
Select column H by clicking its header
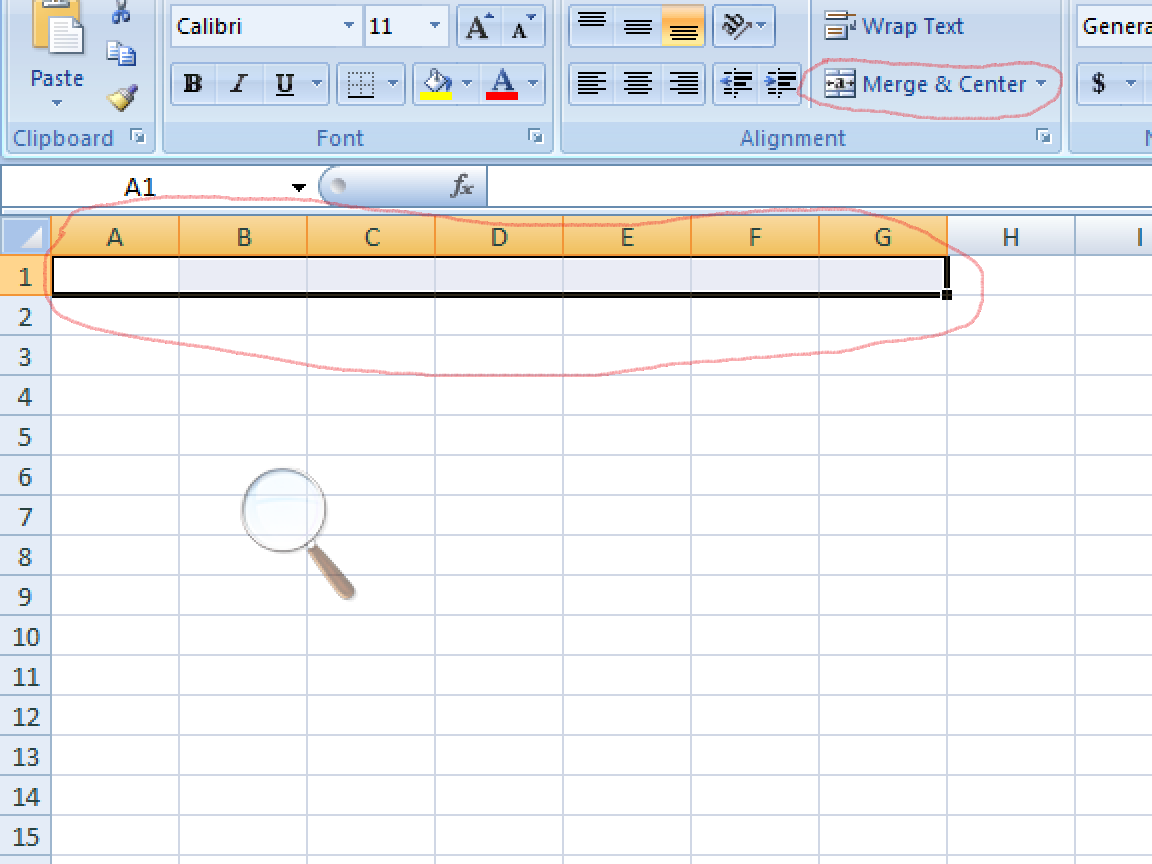click(x=1010, y=237)
